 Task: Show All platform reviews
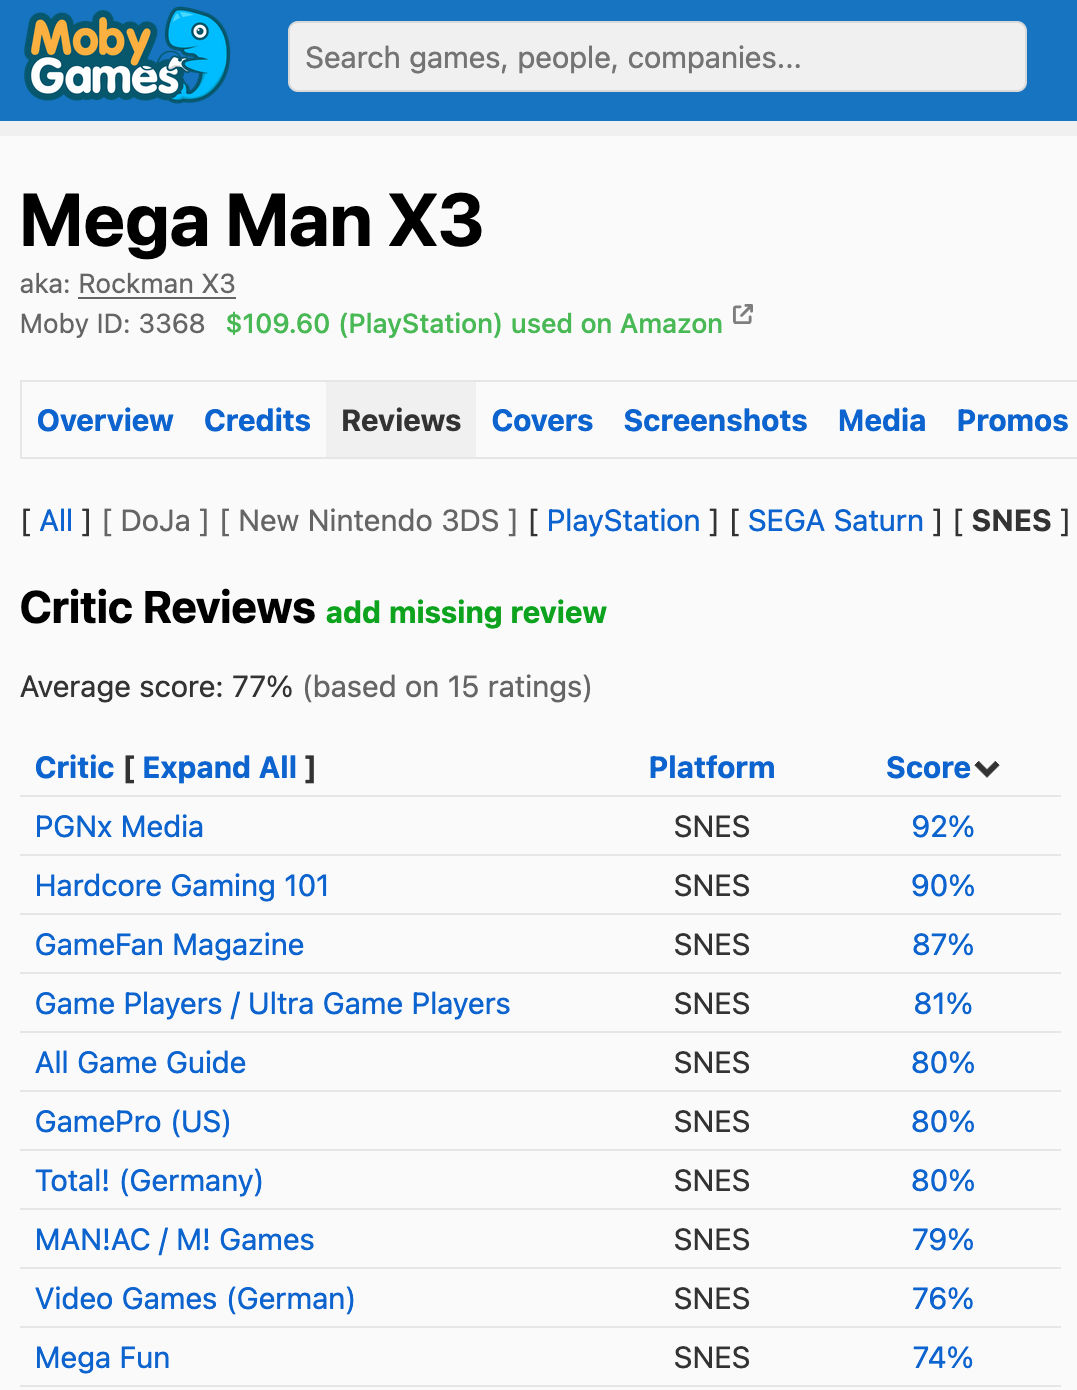(56, 521)
